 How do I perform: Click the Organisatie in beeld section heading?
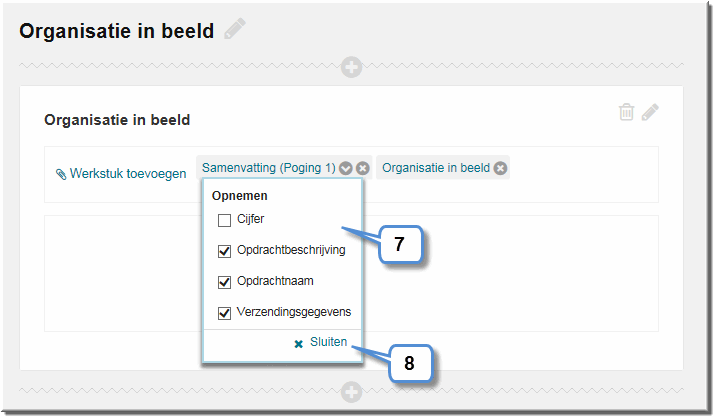[x=117, y=120]
